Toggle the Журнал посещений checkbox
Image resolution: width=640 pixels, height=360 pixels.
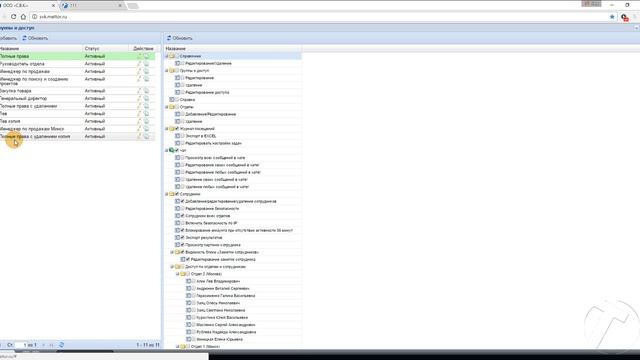[177, 129]
